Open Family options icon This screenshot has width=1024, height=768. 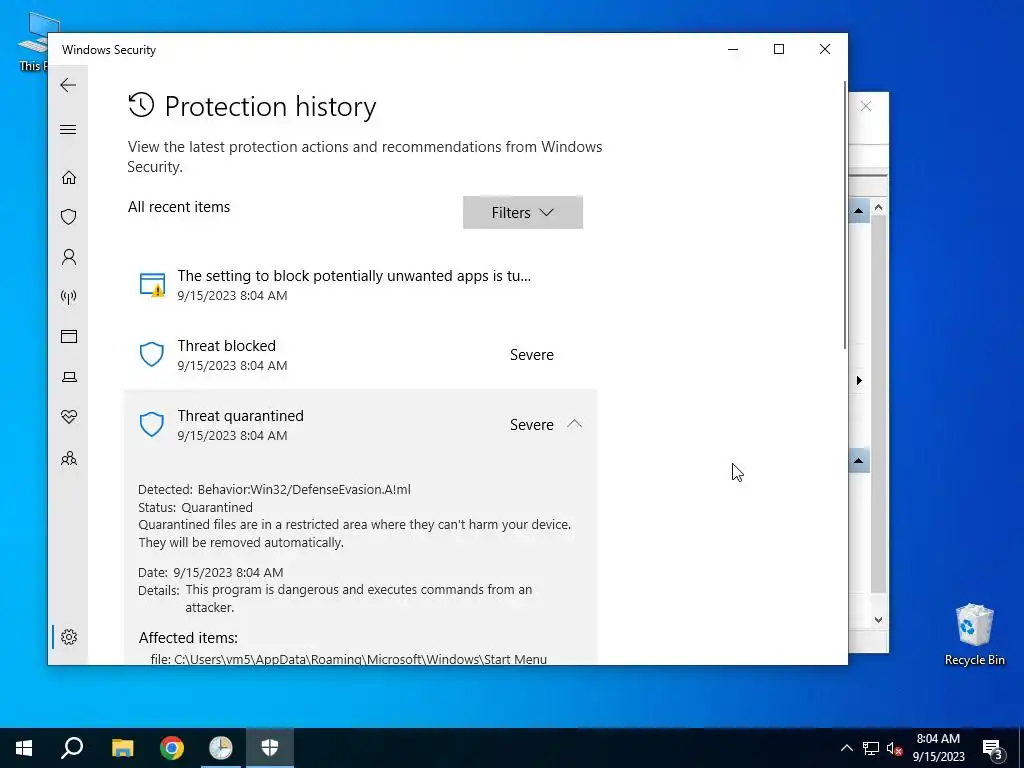tap(69, 458)
